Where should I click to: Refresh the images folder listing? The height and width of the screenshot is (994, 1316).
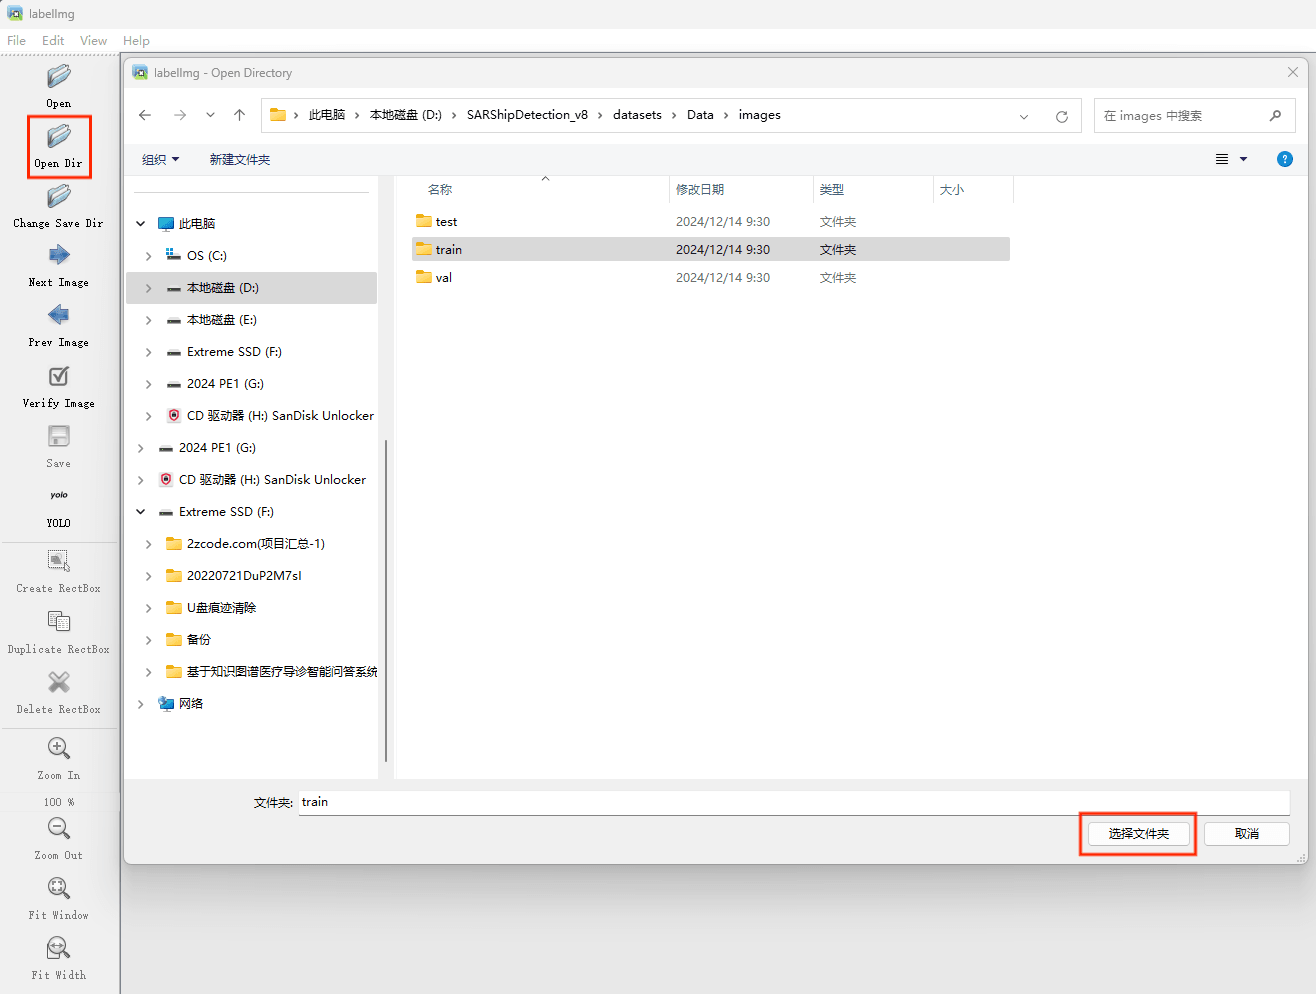click(1062, 116)
